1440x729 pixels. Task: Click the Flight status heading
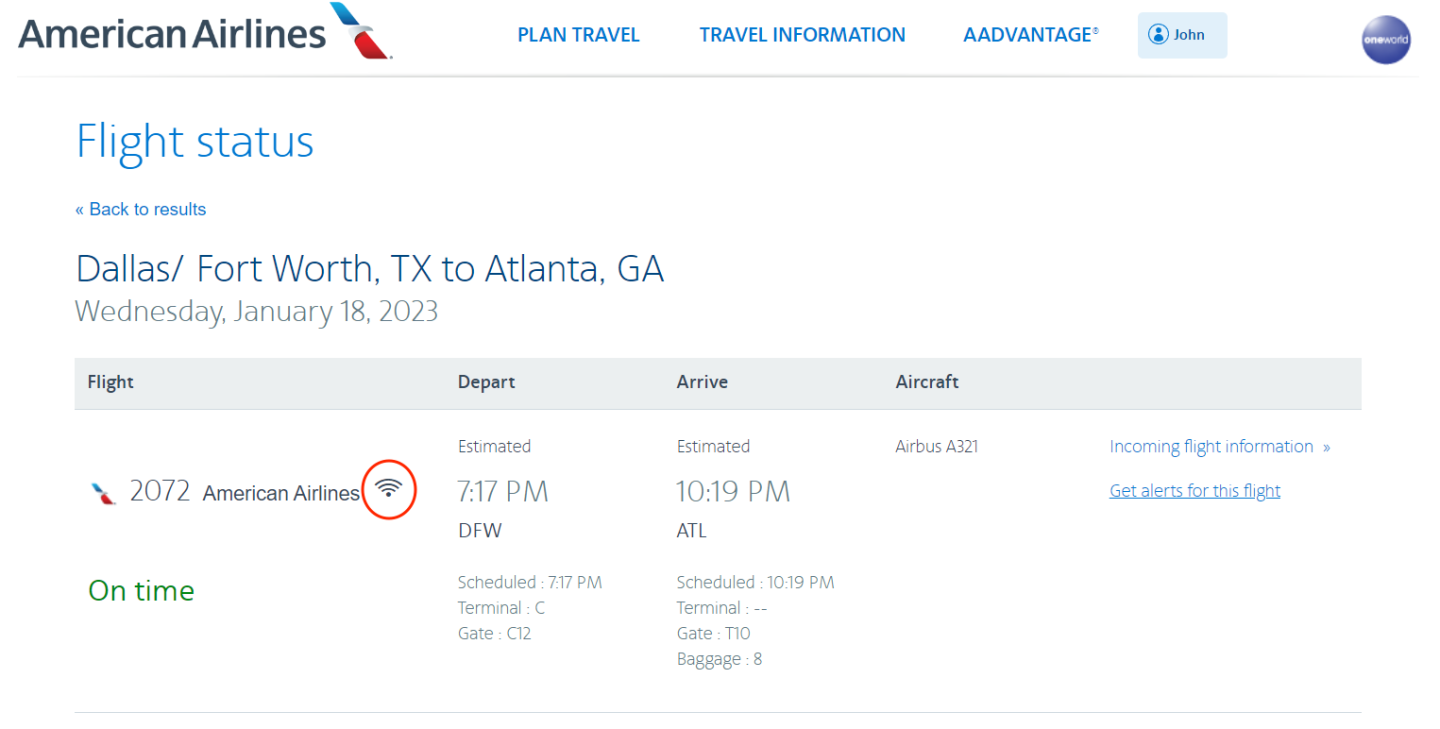195,141
